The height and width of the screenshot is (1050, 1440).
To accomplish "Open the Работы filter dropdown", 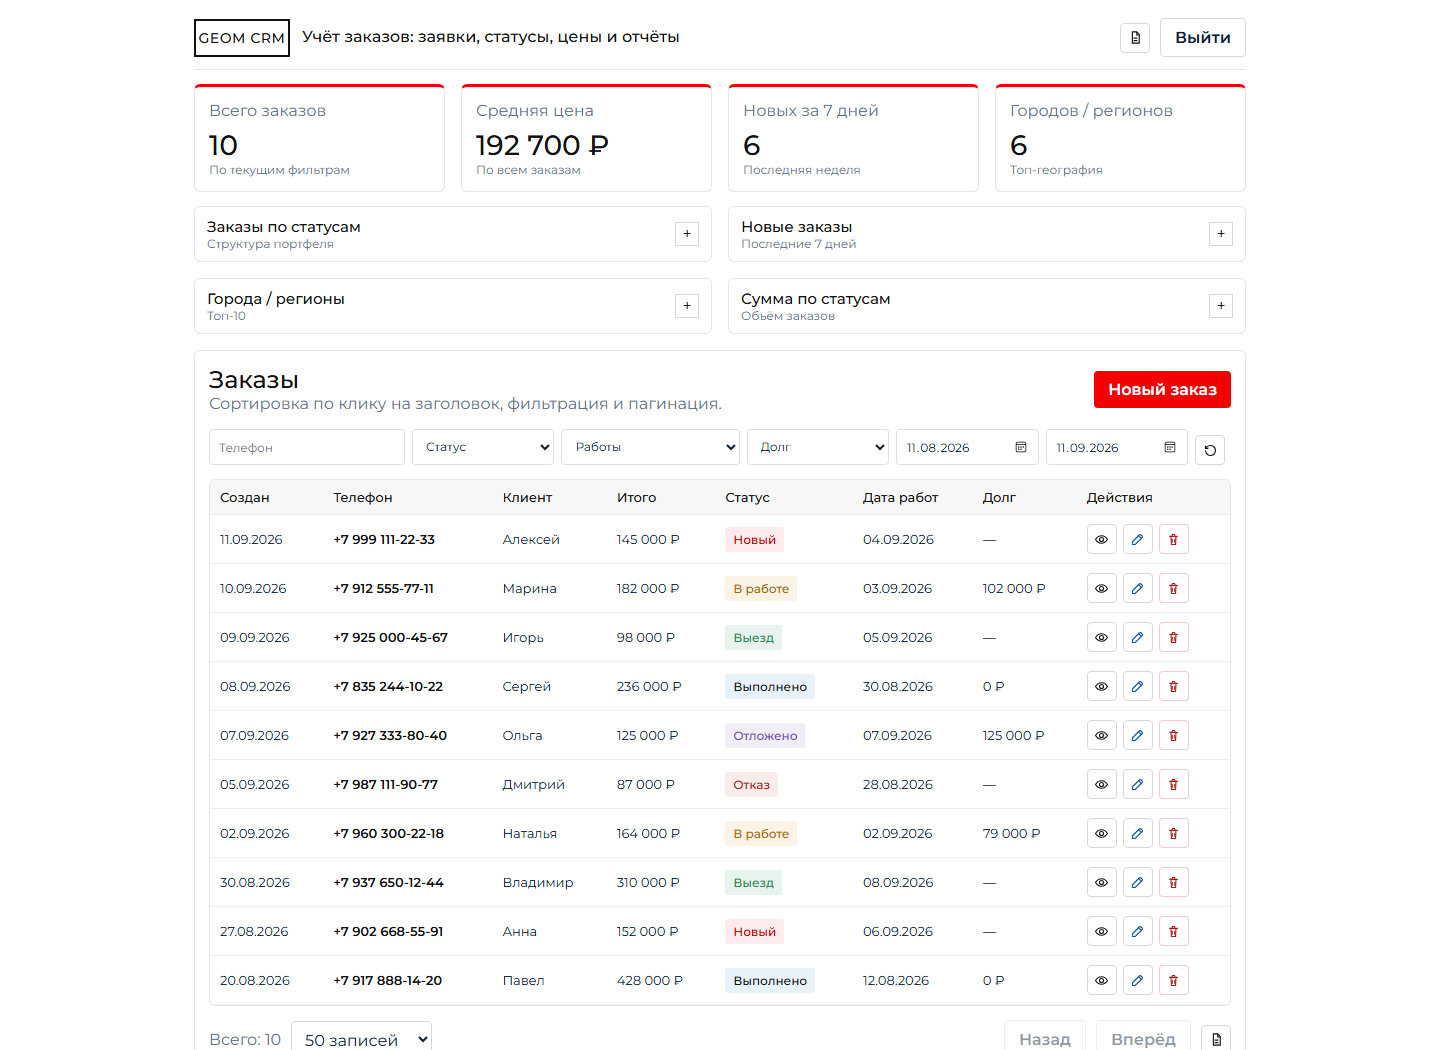I will click(x=651, y=447).
